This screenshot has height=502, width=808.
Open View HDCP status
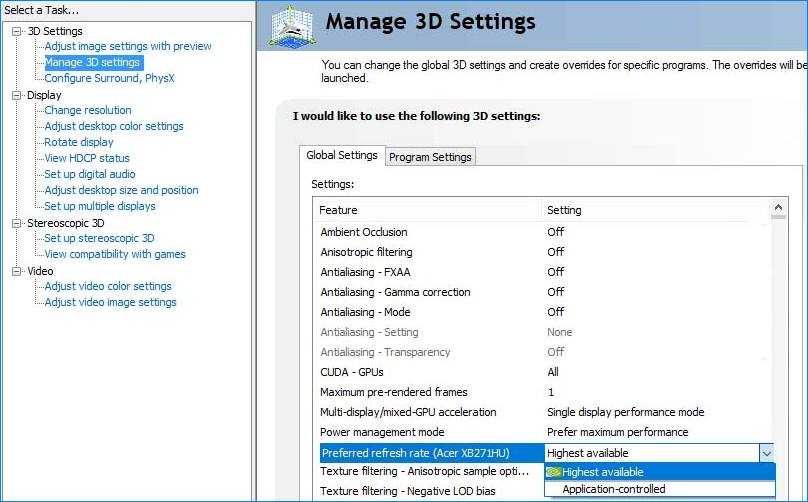[x=87, y=158]
